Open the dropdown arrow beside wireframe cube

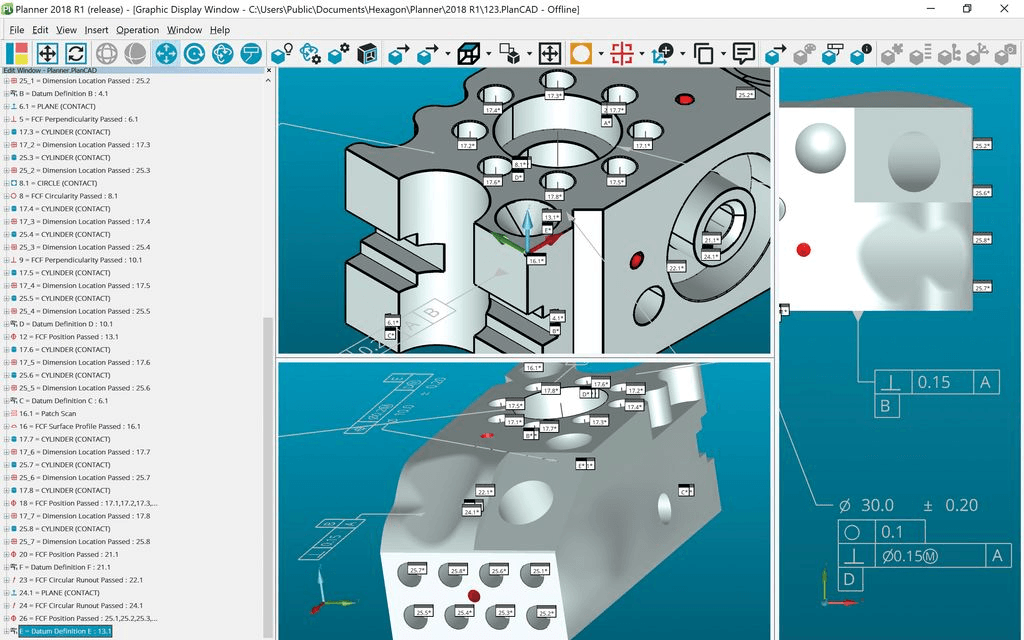488,54
